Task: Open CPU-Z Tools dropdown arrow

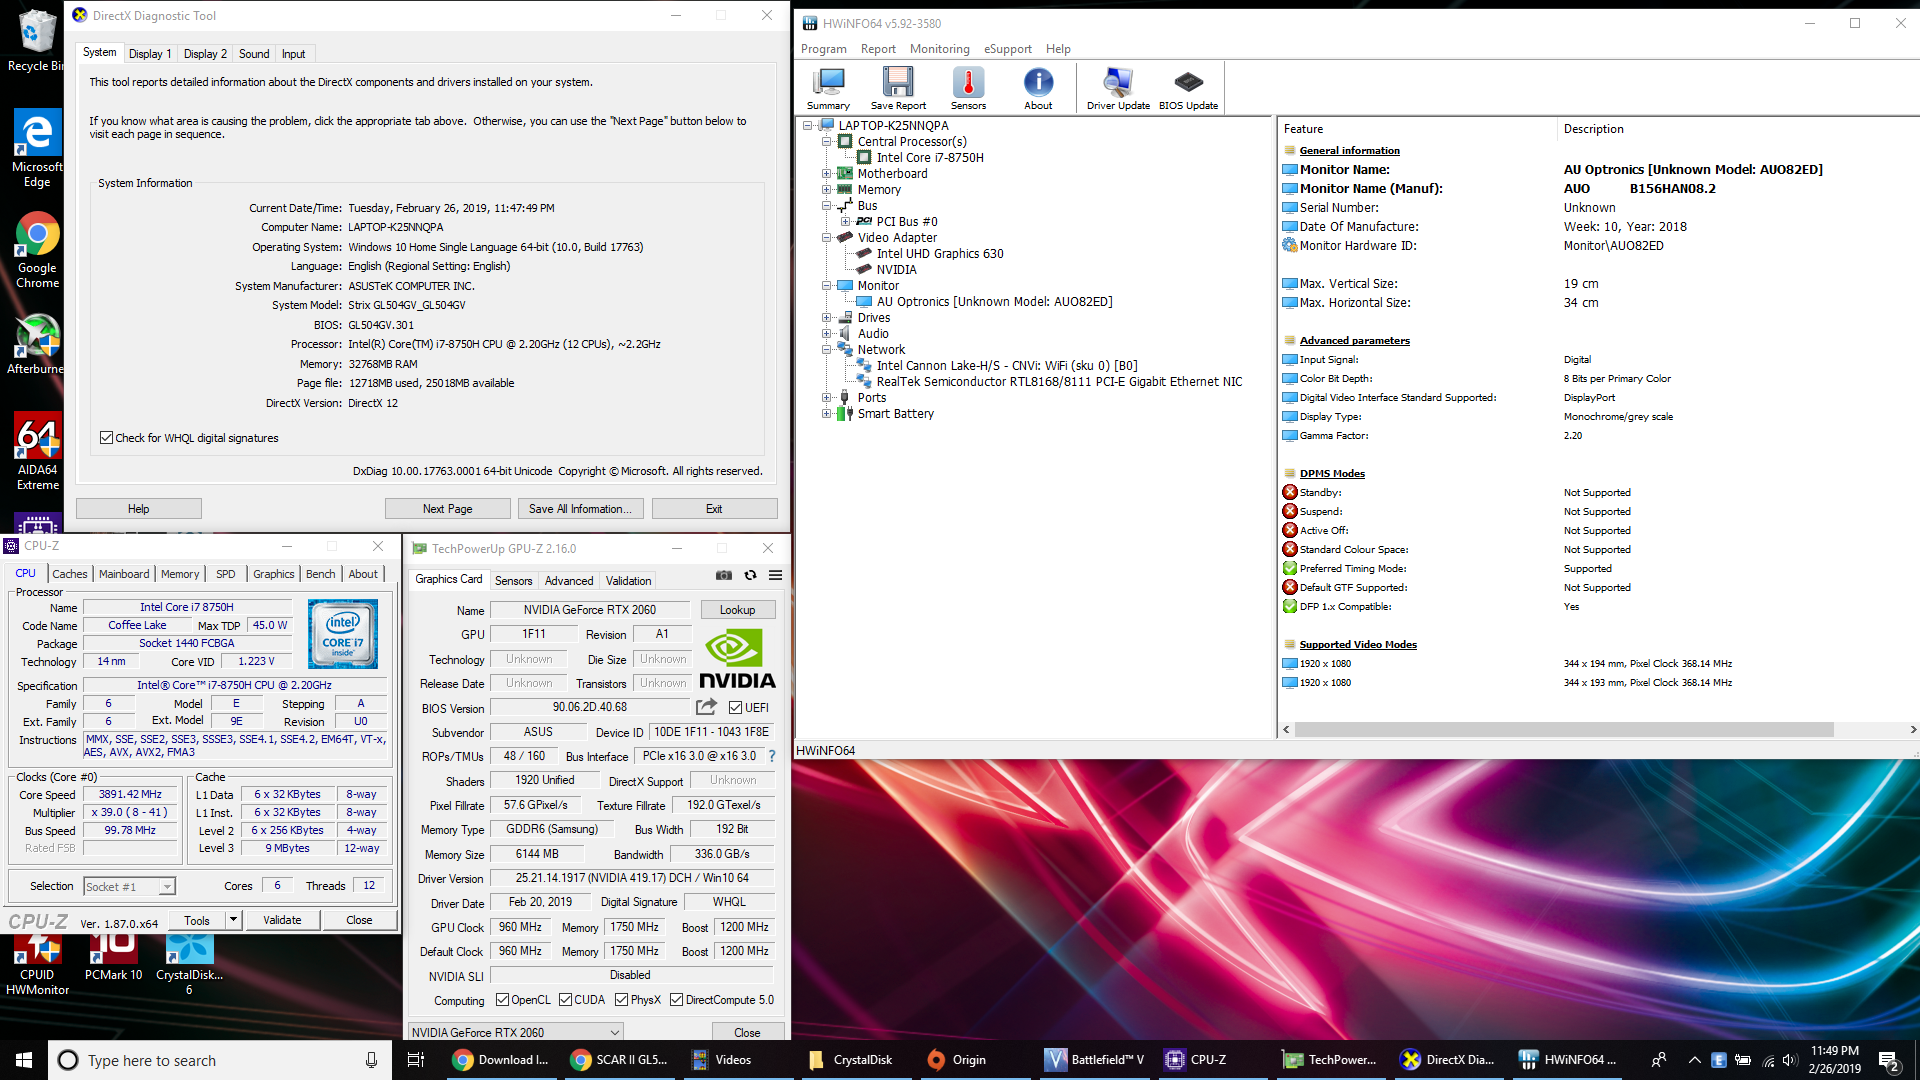Action: pos(233,920)
